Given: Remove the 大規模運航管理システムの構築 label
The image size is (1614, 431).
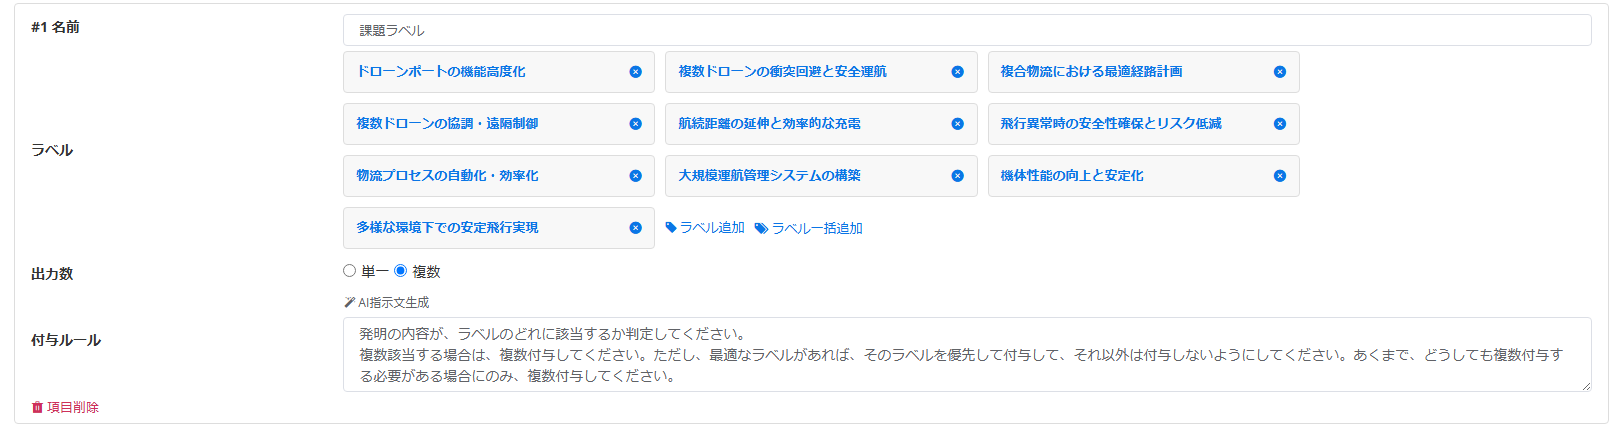Looking at the screenshot, I should [957, 176].
